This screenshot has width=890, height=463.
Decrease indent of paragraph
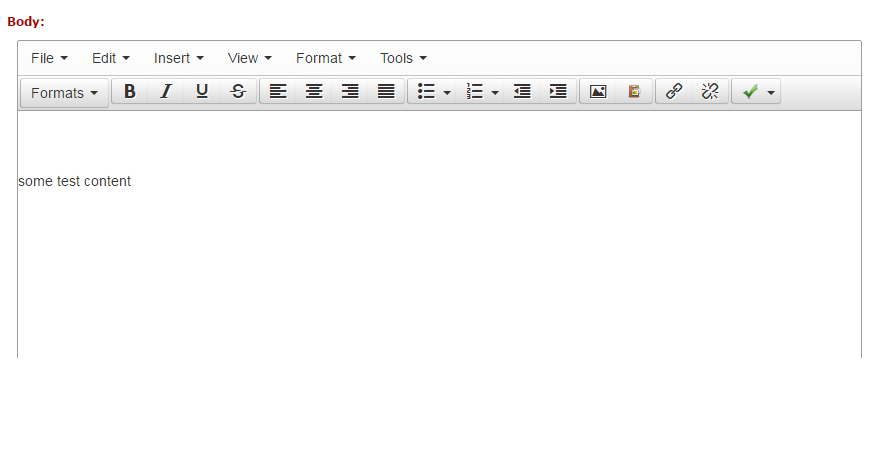(522, 91)
